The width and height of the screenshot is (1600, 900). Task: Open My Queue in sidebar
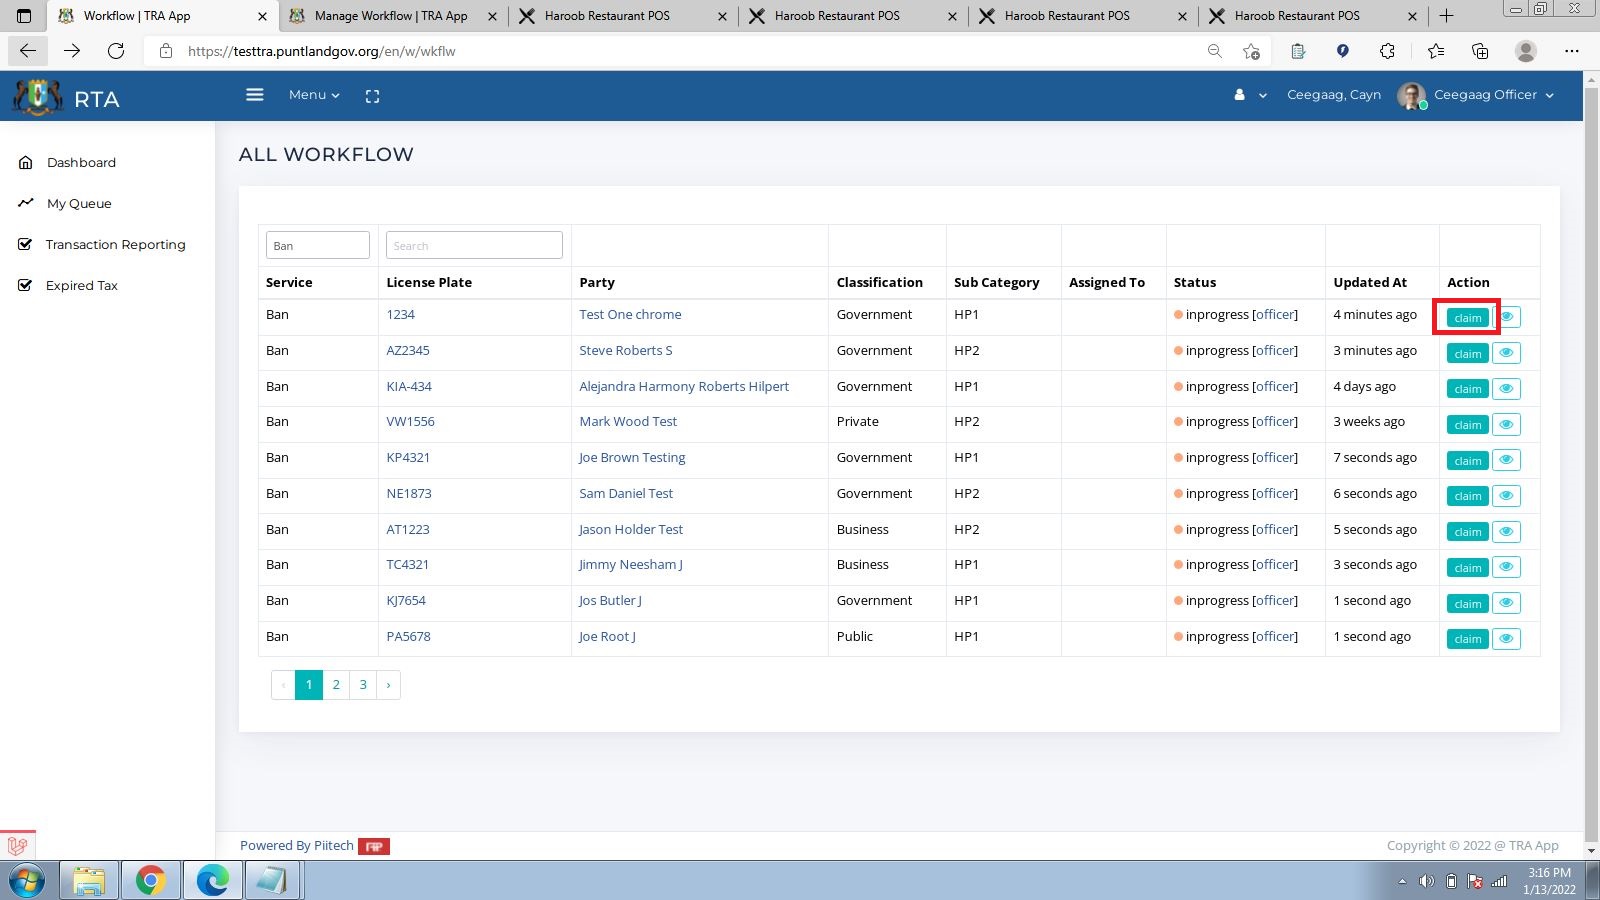[x=79, y=203]
